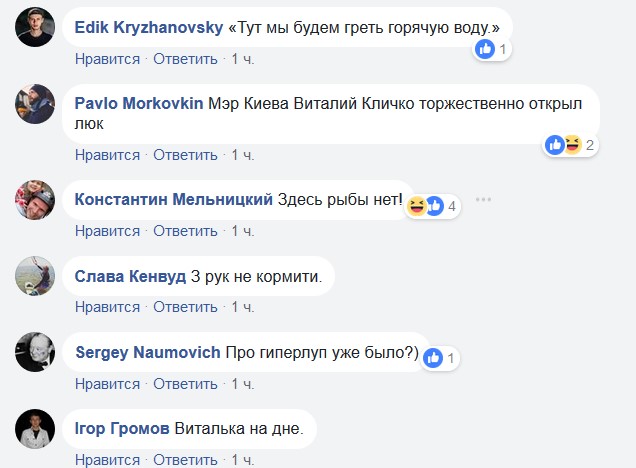Click the timestamp on Edik Kryzhanovsky's comment
This screenshot has height=468, width=636.
[243, 59]
